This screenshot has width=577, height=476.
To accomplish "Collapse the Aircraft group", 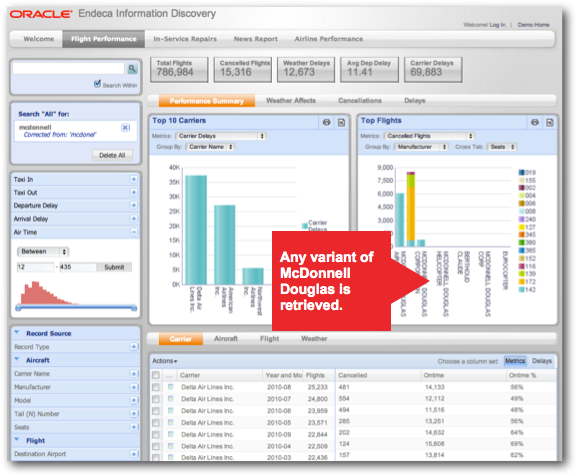I will coord(17,359).
